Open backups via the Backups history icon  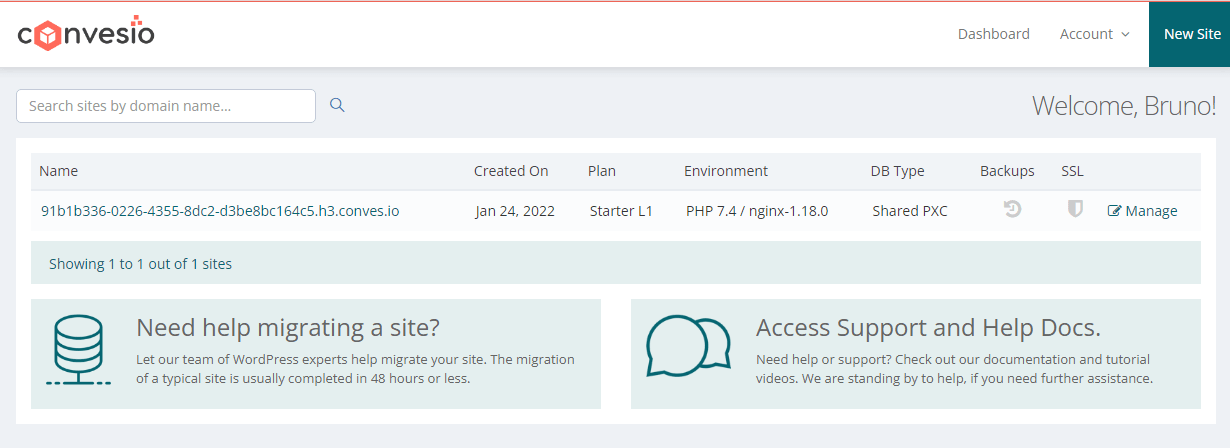(1012, 210)
